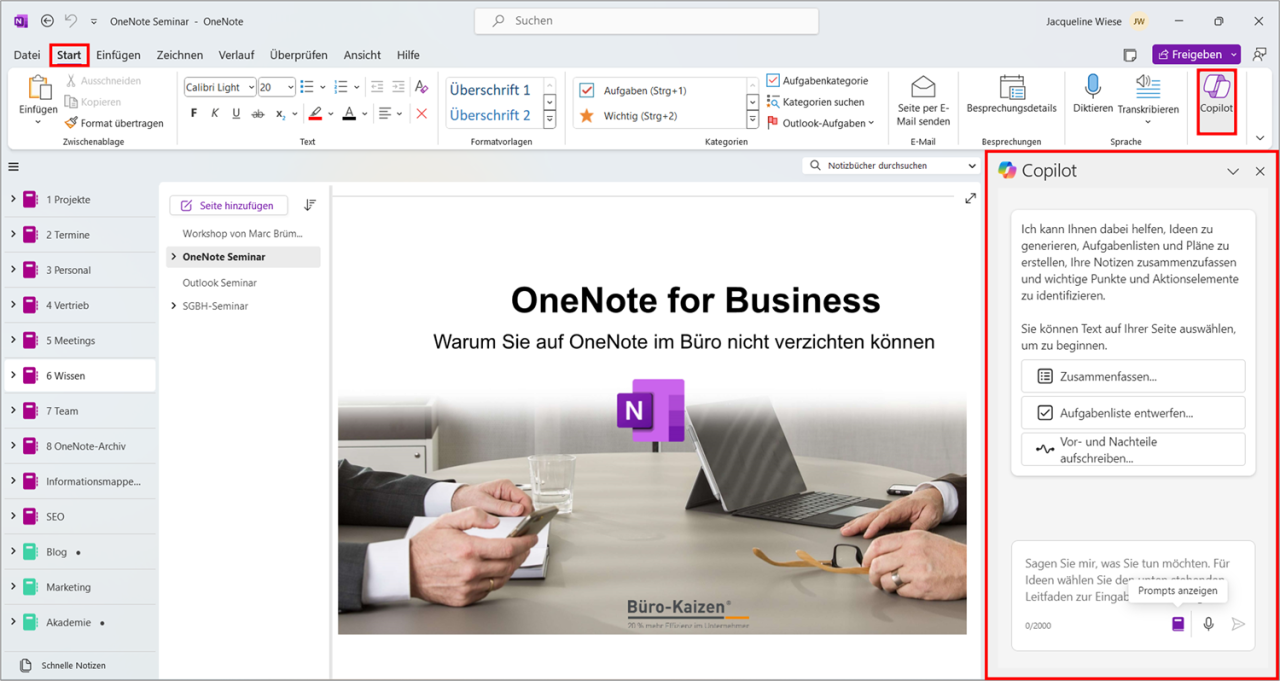
Task: Open the Copilot pane icon in ribbon
Action: (x=1216, y=98)
